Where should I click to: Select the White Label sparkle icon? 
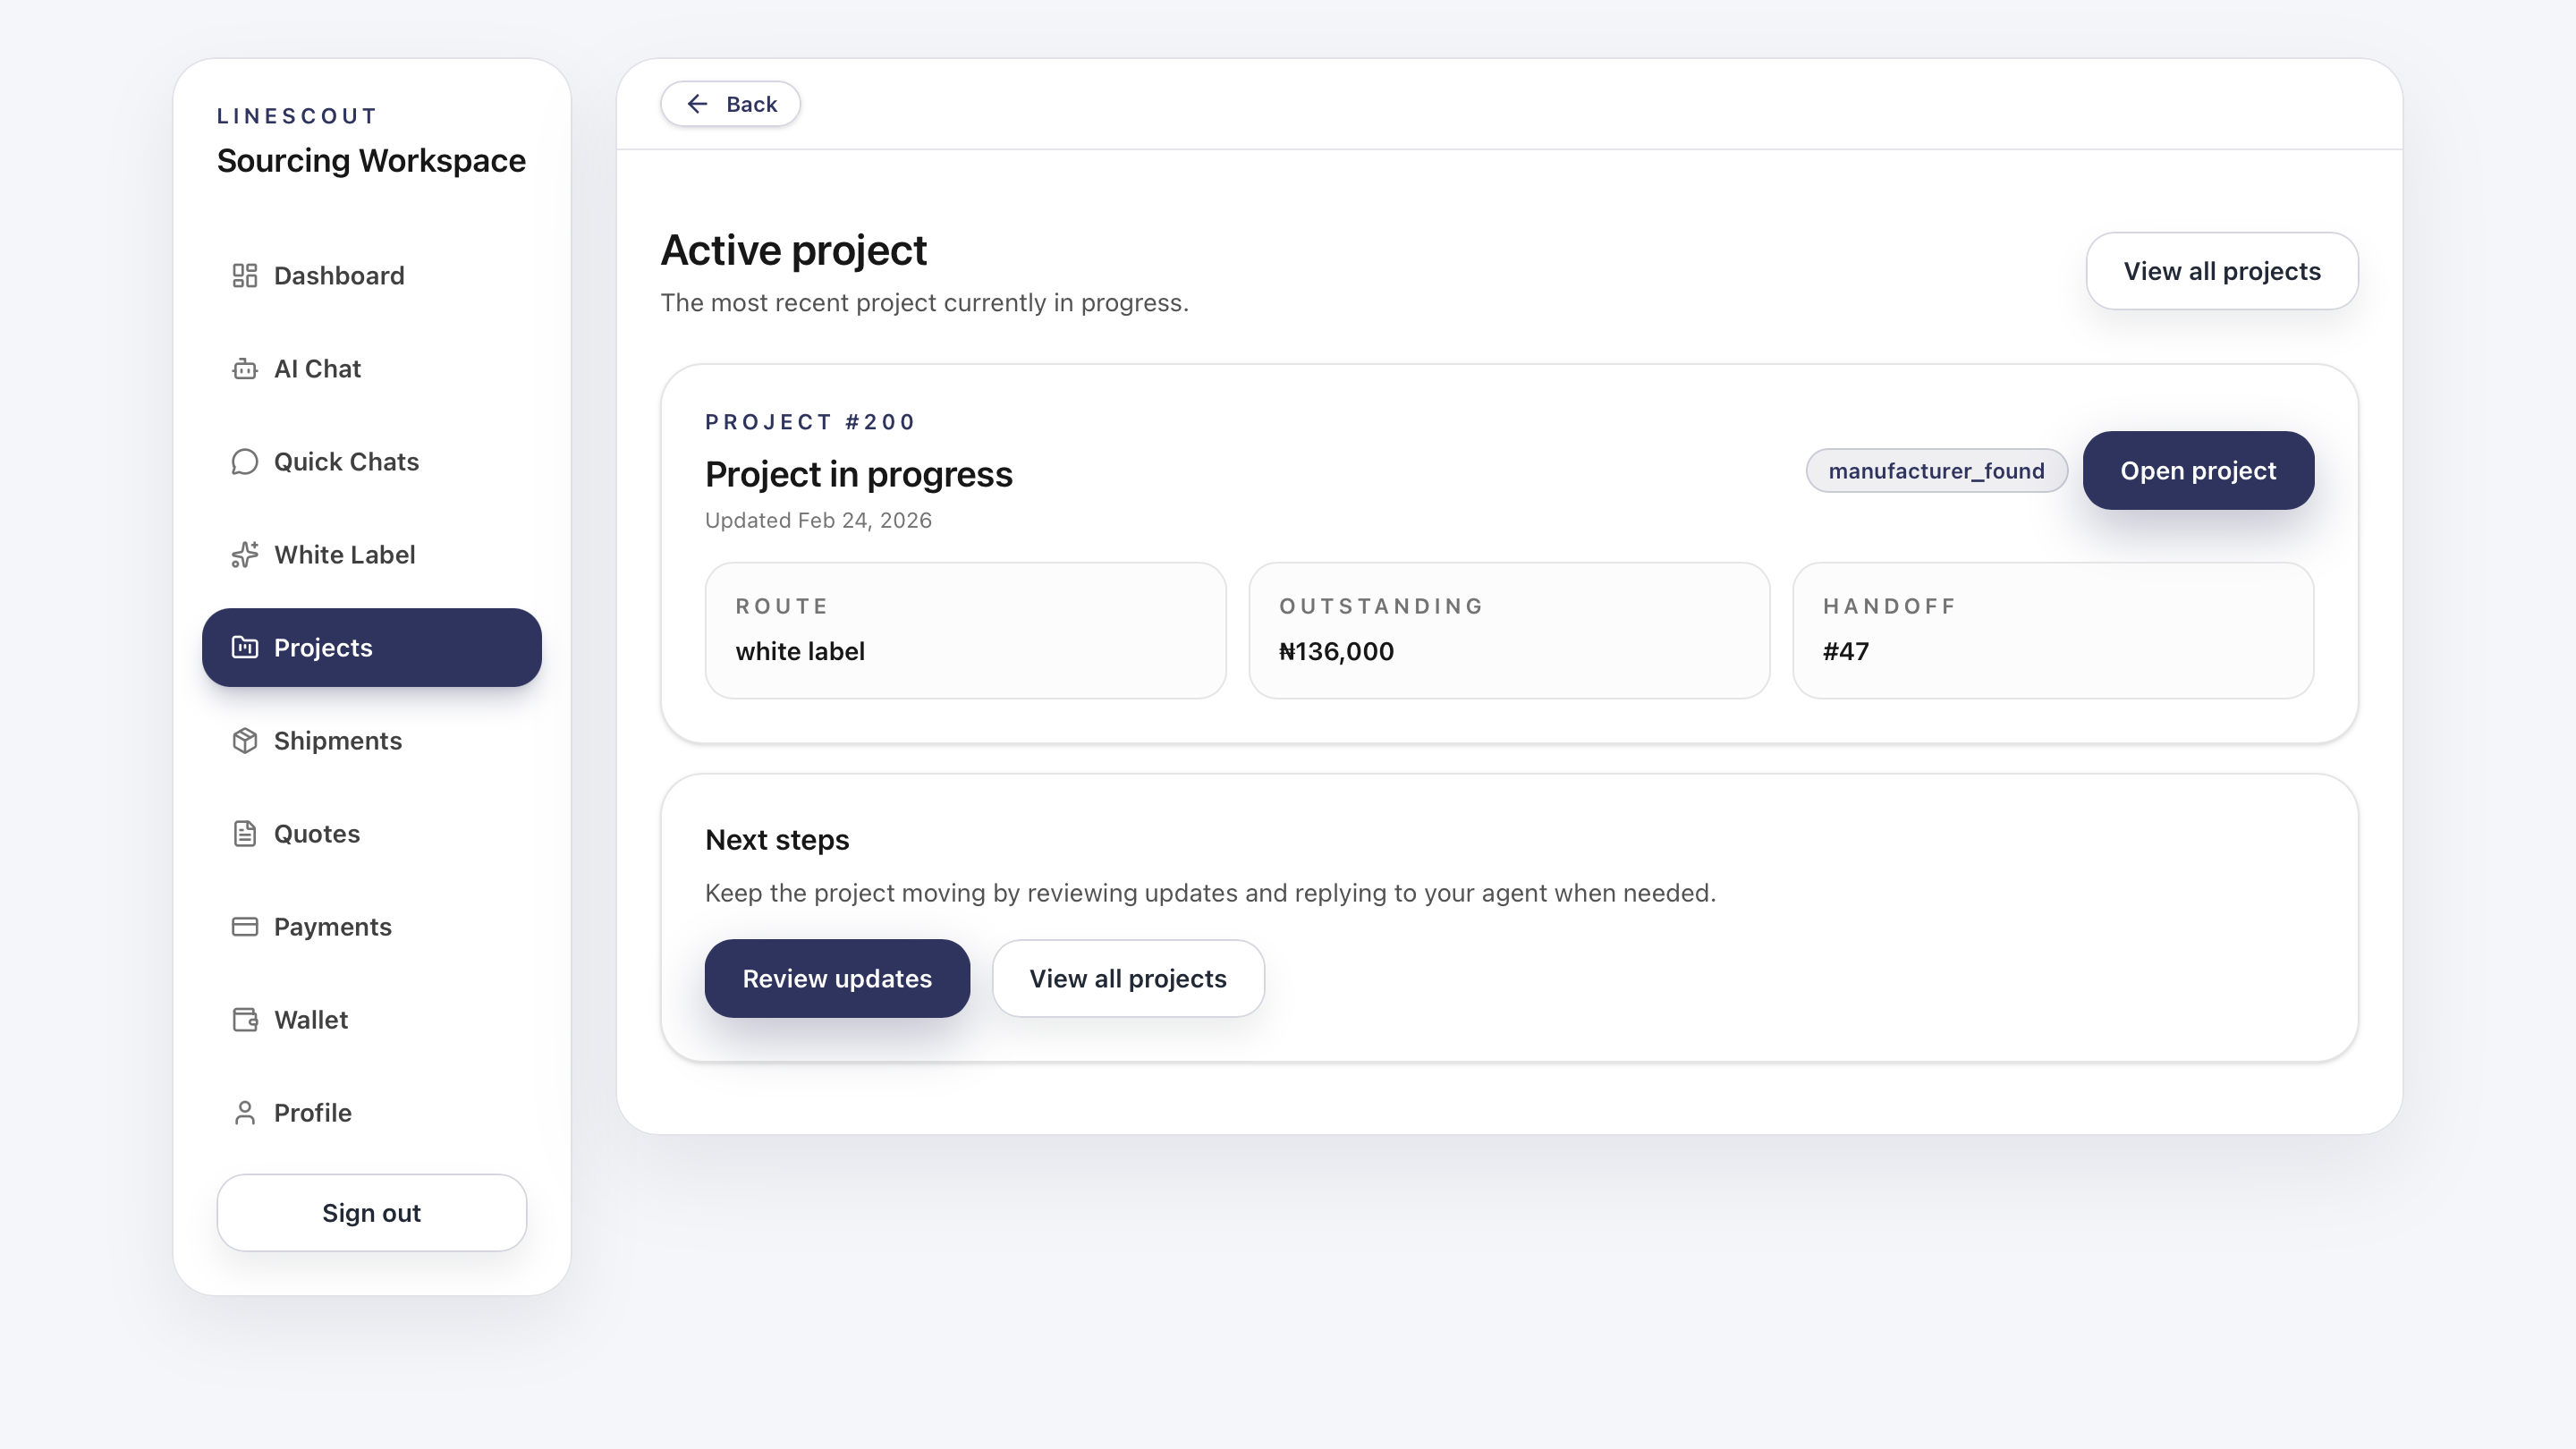coord(245,554)
